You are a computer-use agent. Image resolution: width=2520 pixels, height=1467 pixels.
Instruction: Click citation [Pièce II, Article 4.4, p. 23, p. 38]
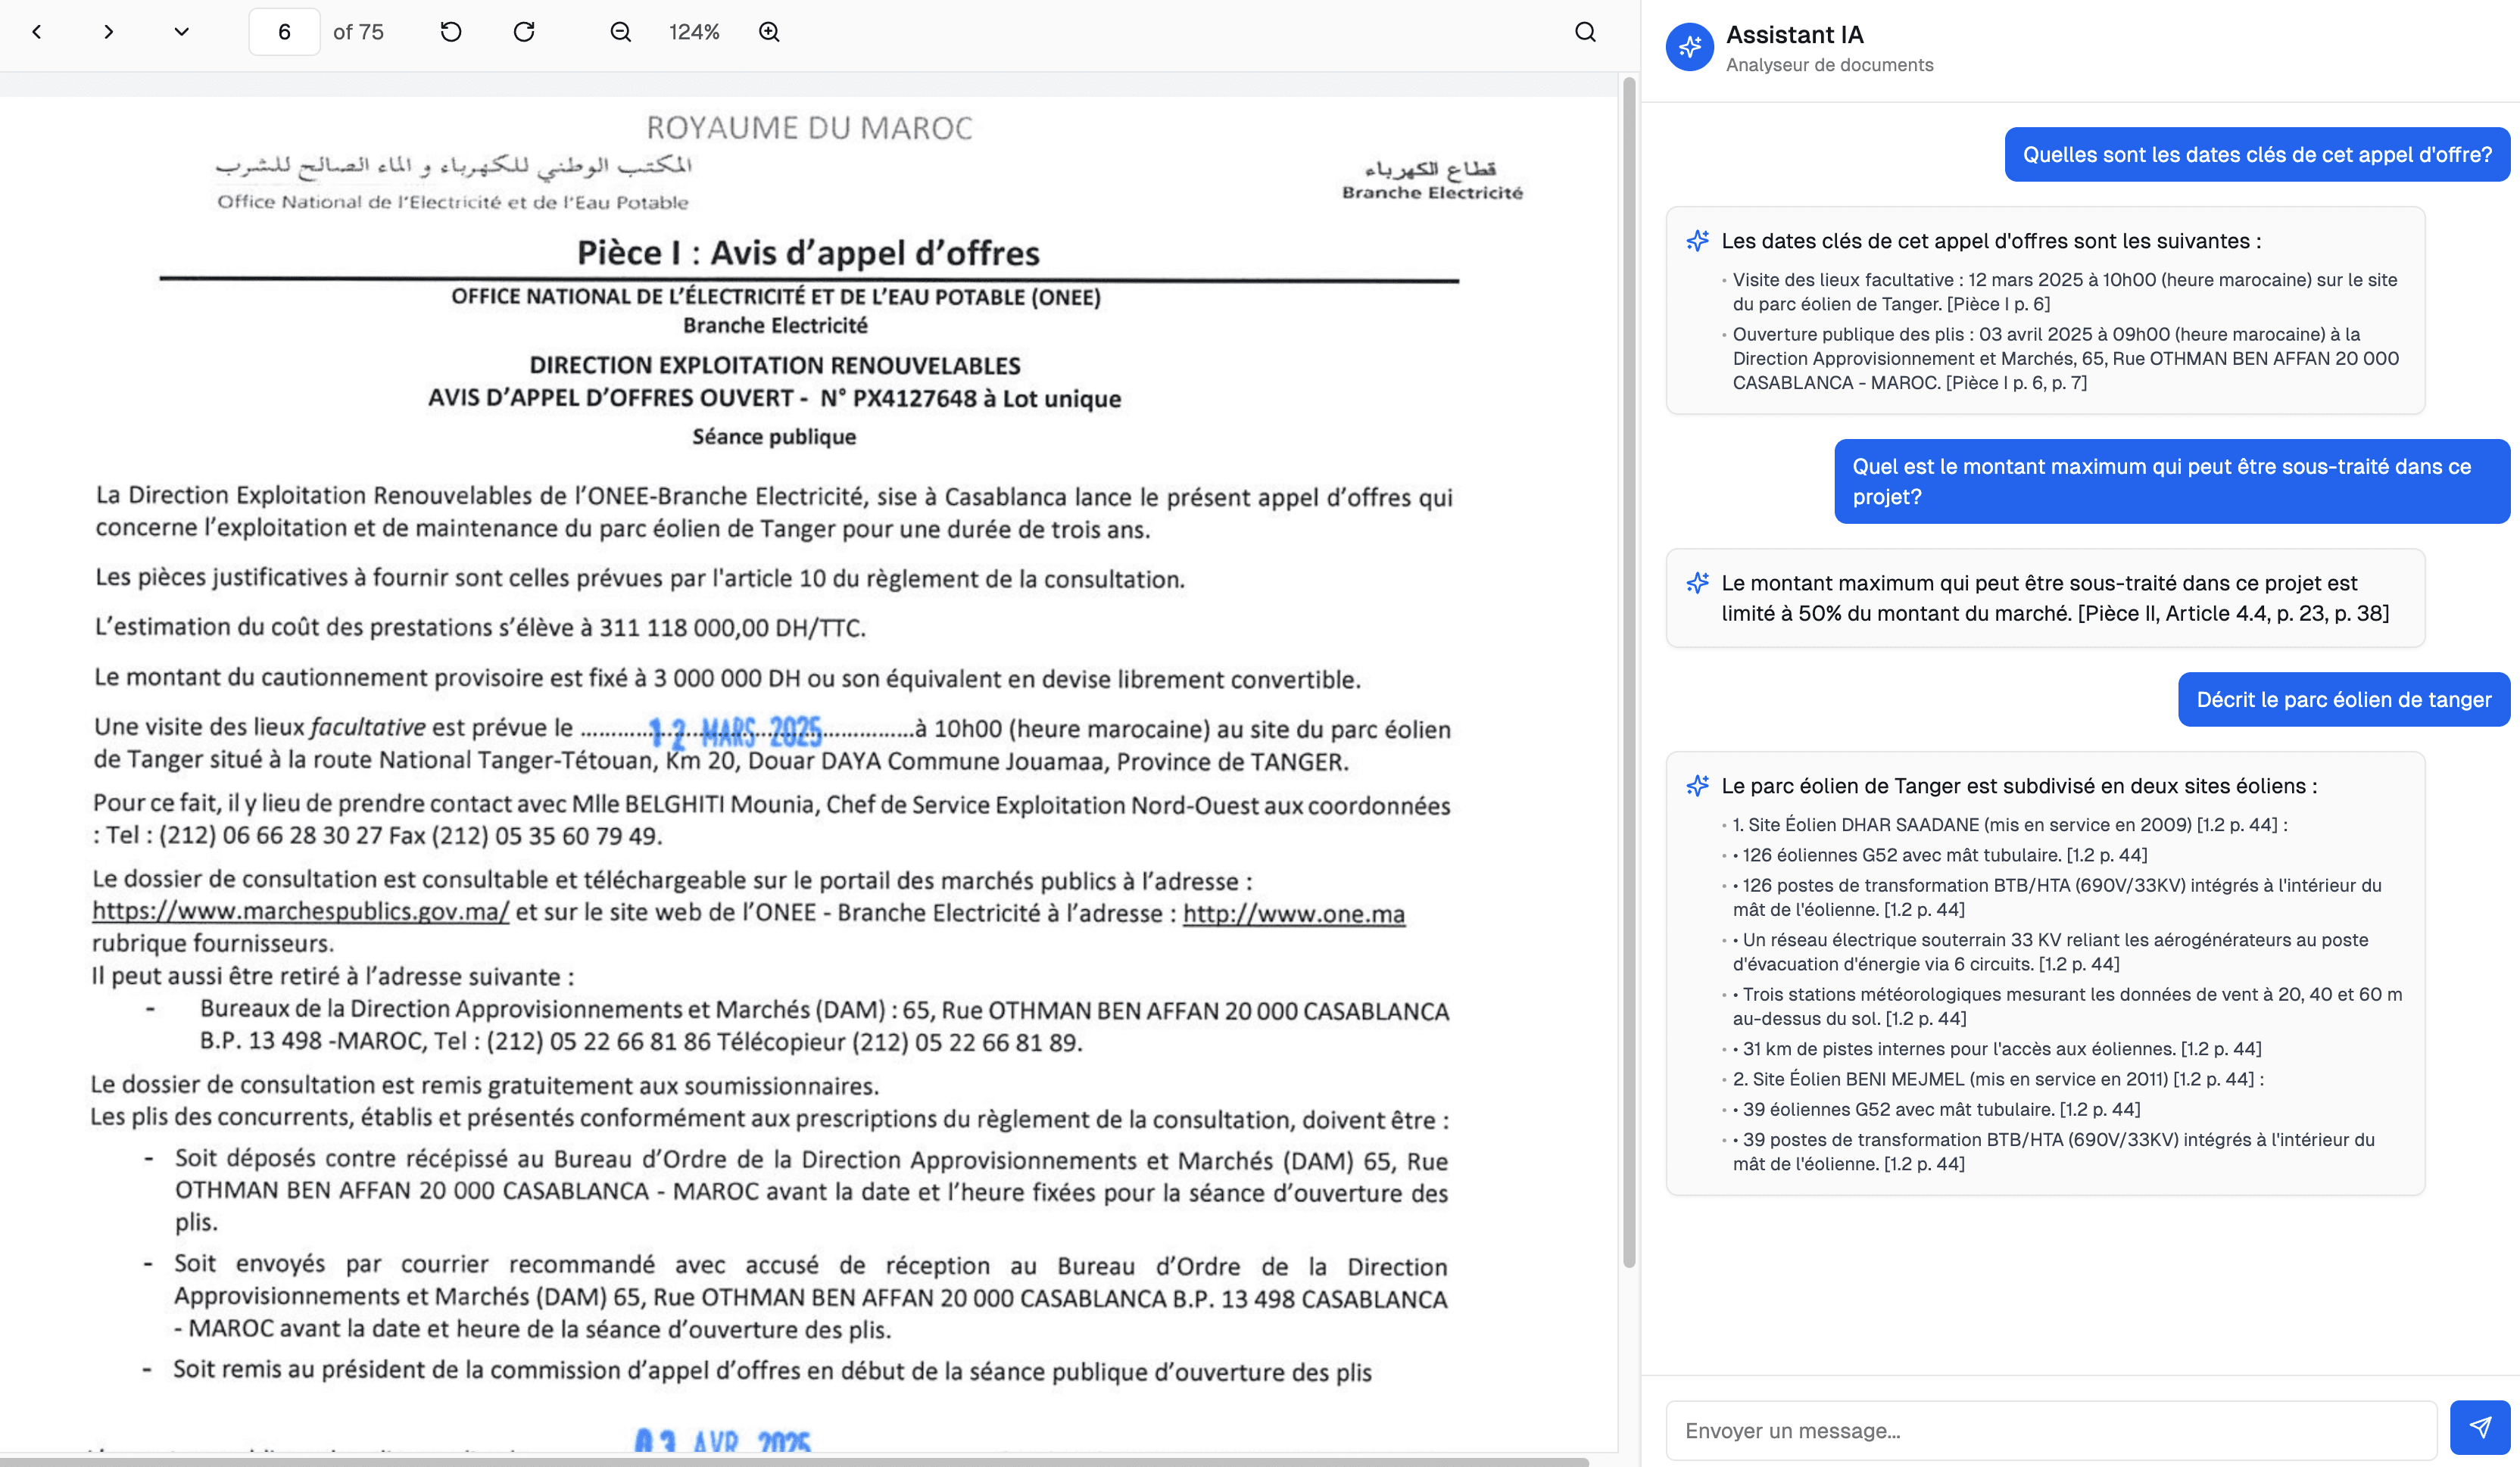[2233, 613]
